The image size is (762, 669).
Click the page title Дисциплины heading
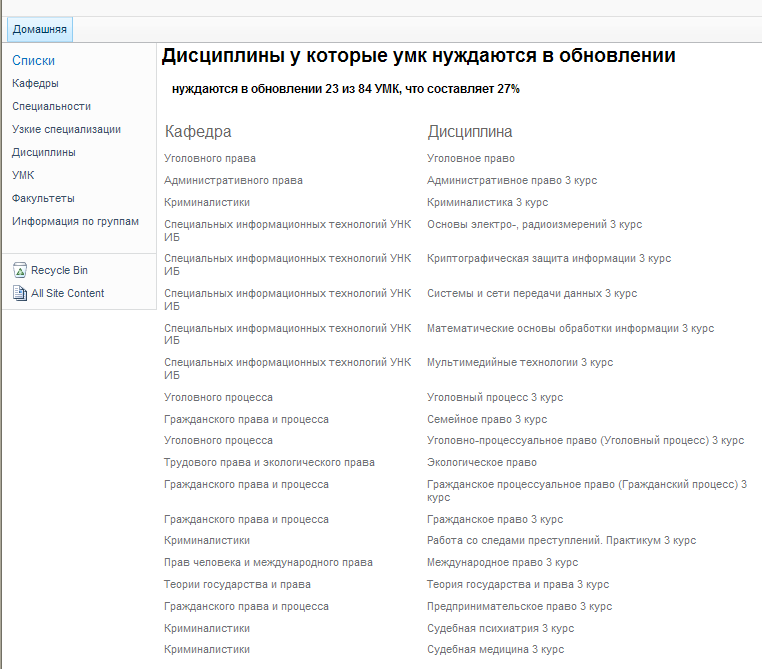418,56
